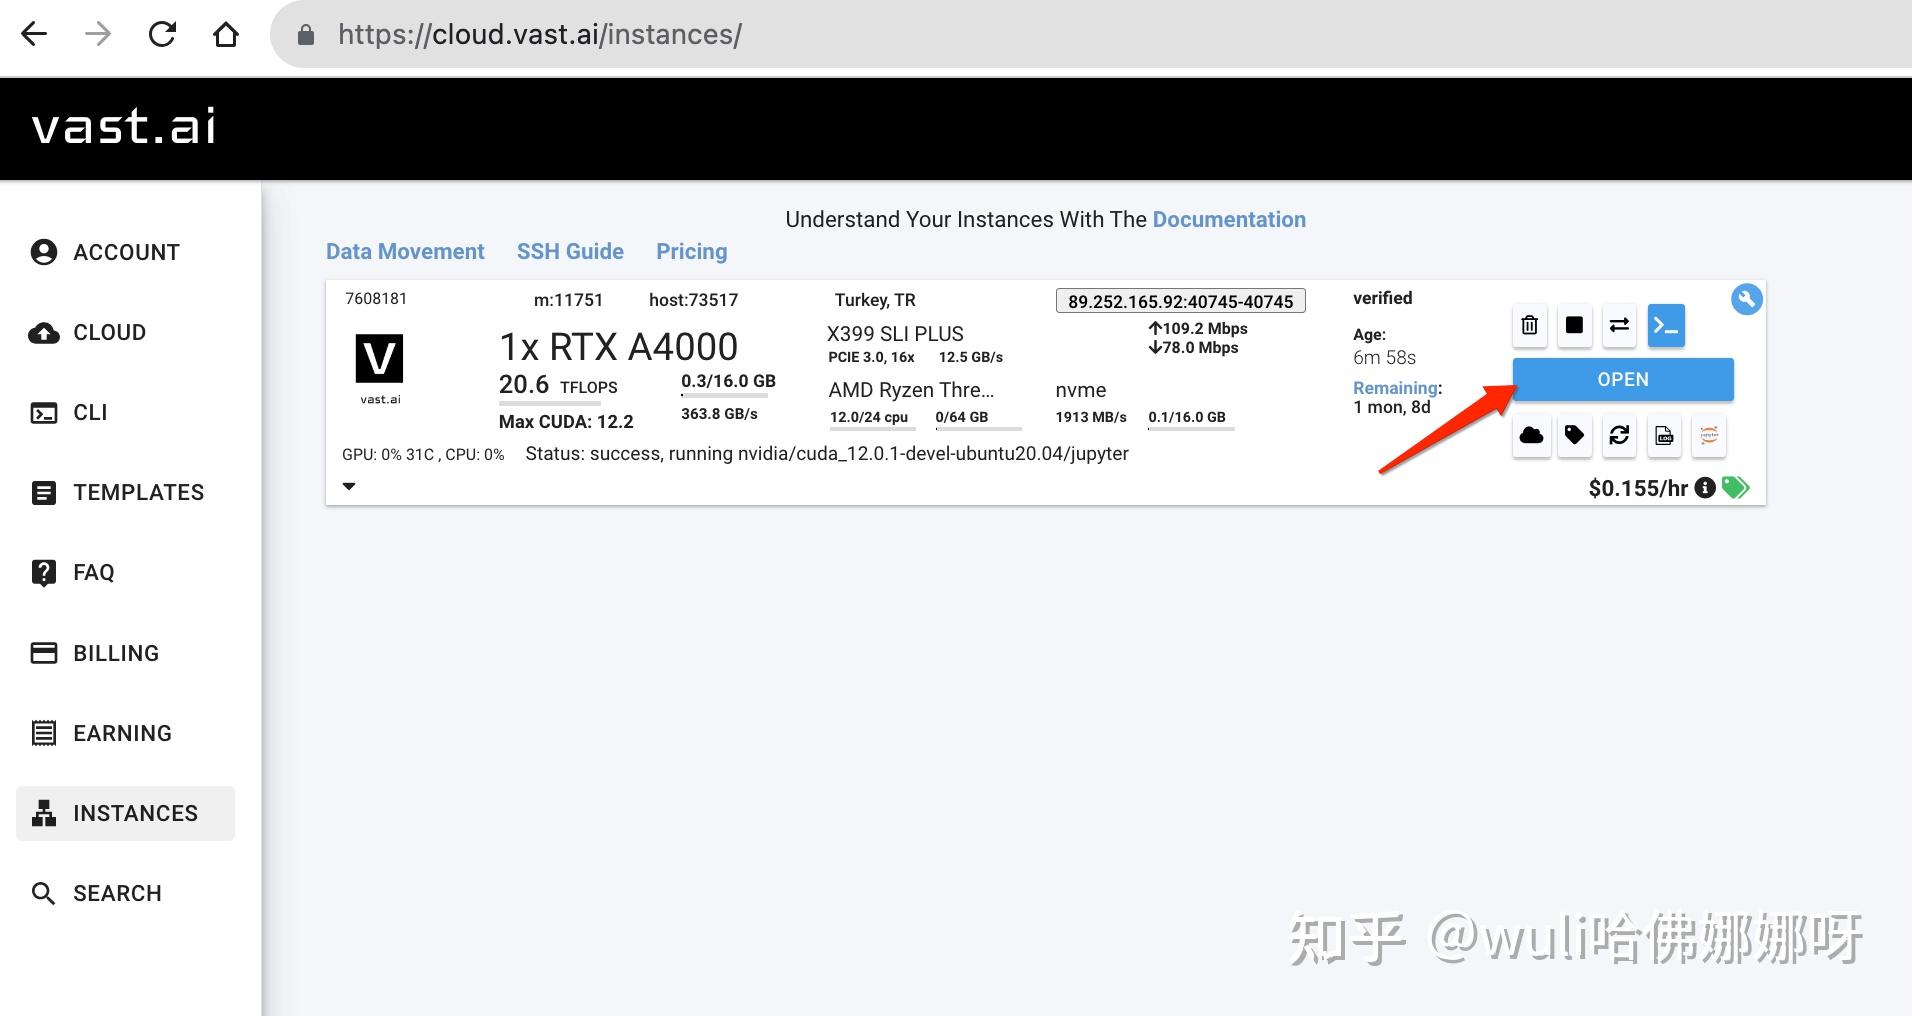View instance logs via the LOG file icon
The height and width of the screenshot is (1016, 1912).
pyautogui.click(x=1663, y=436)
